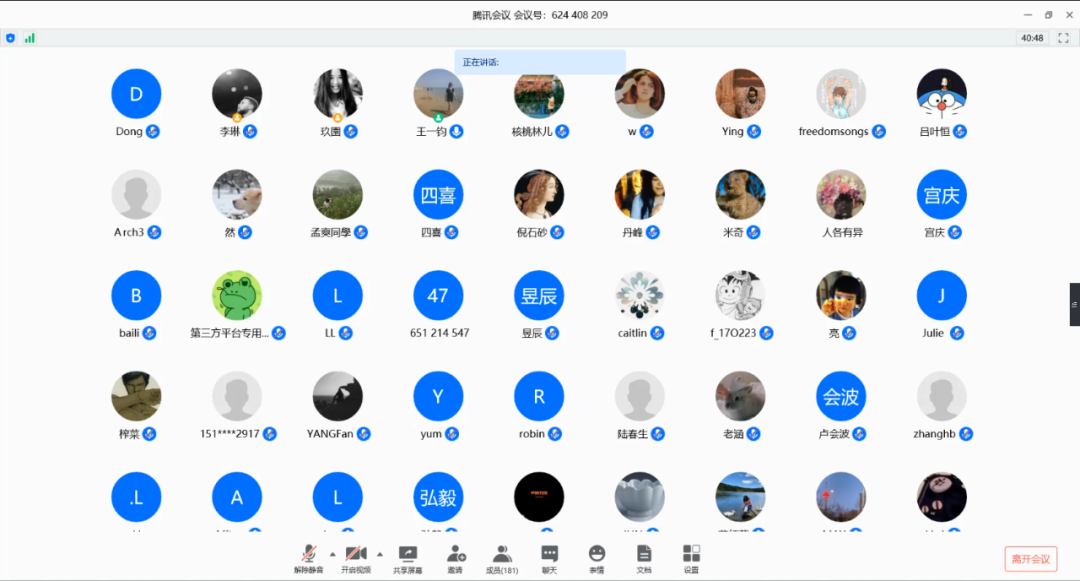Enter full screen mode
Screen dimensions: 1080x581
[x=1063, y=38]
